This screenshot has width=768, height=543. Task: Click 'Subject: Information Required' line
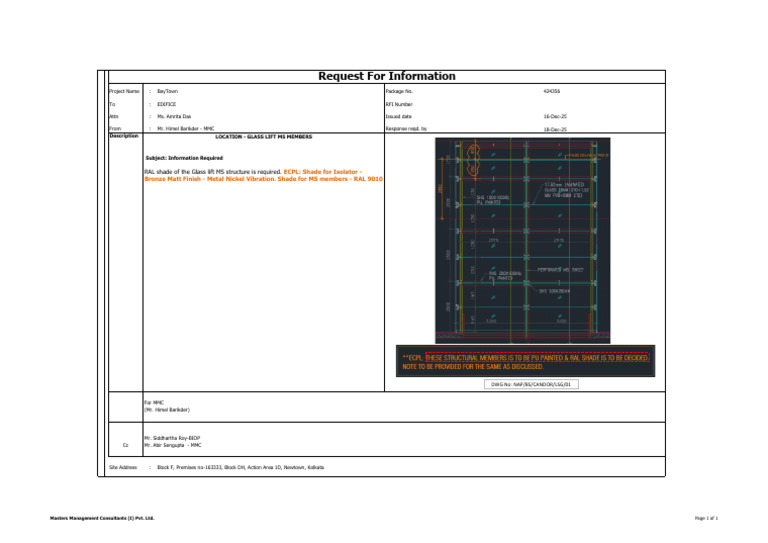[184, 158]
